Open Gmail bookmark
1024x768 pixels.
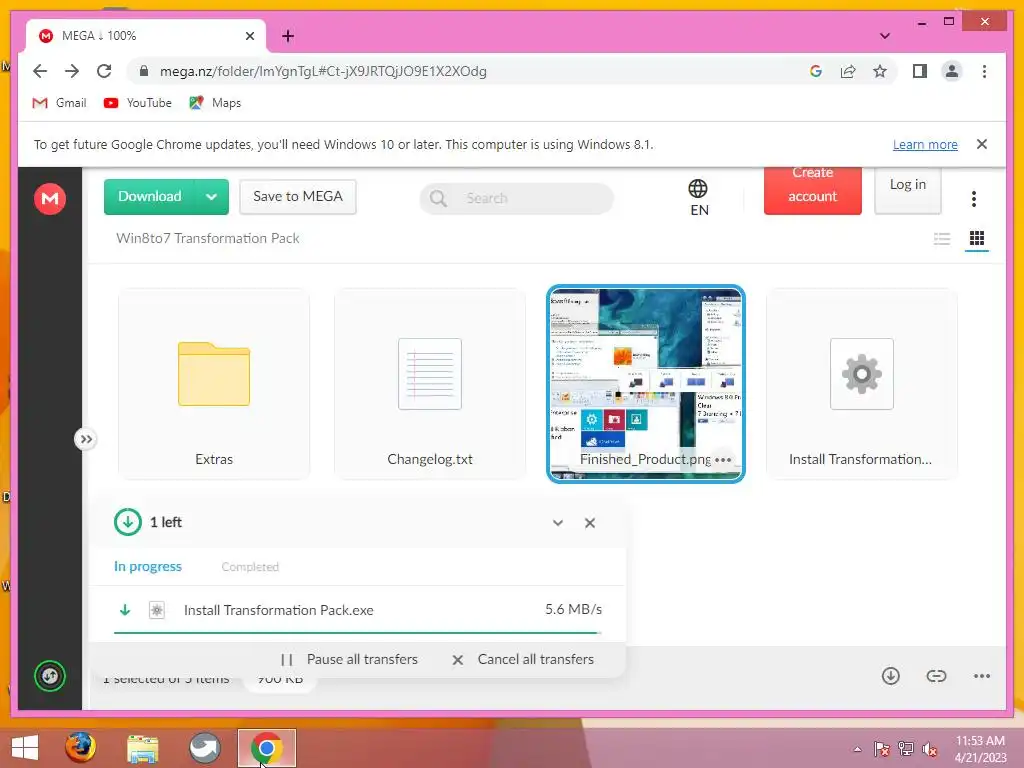pos(59,103)
